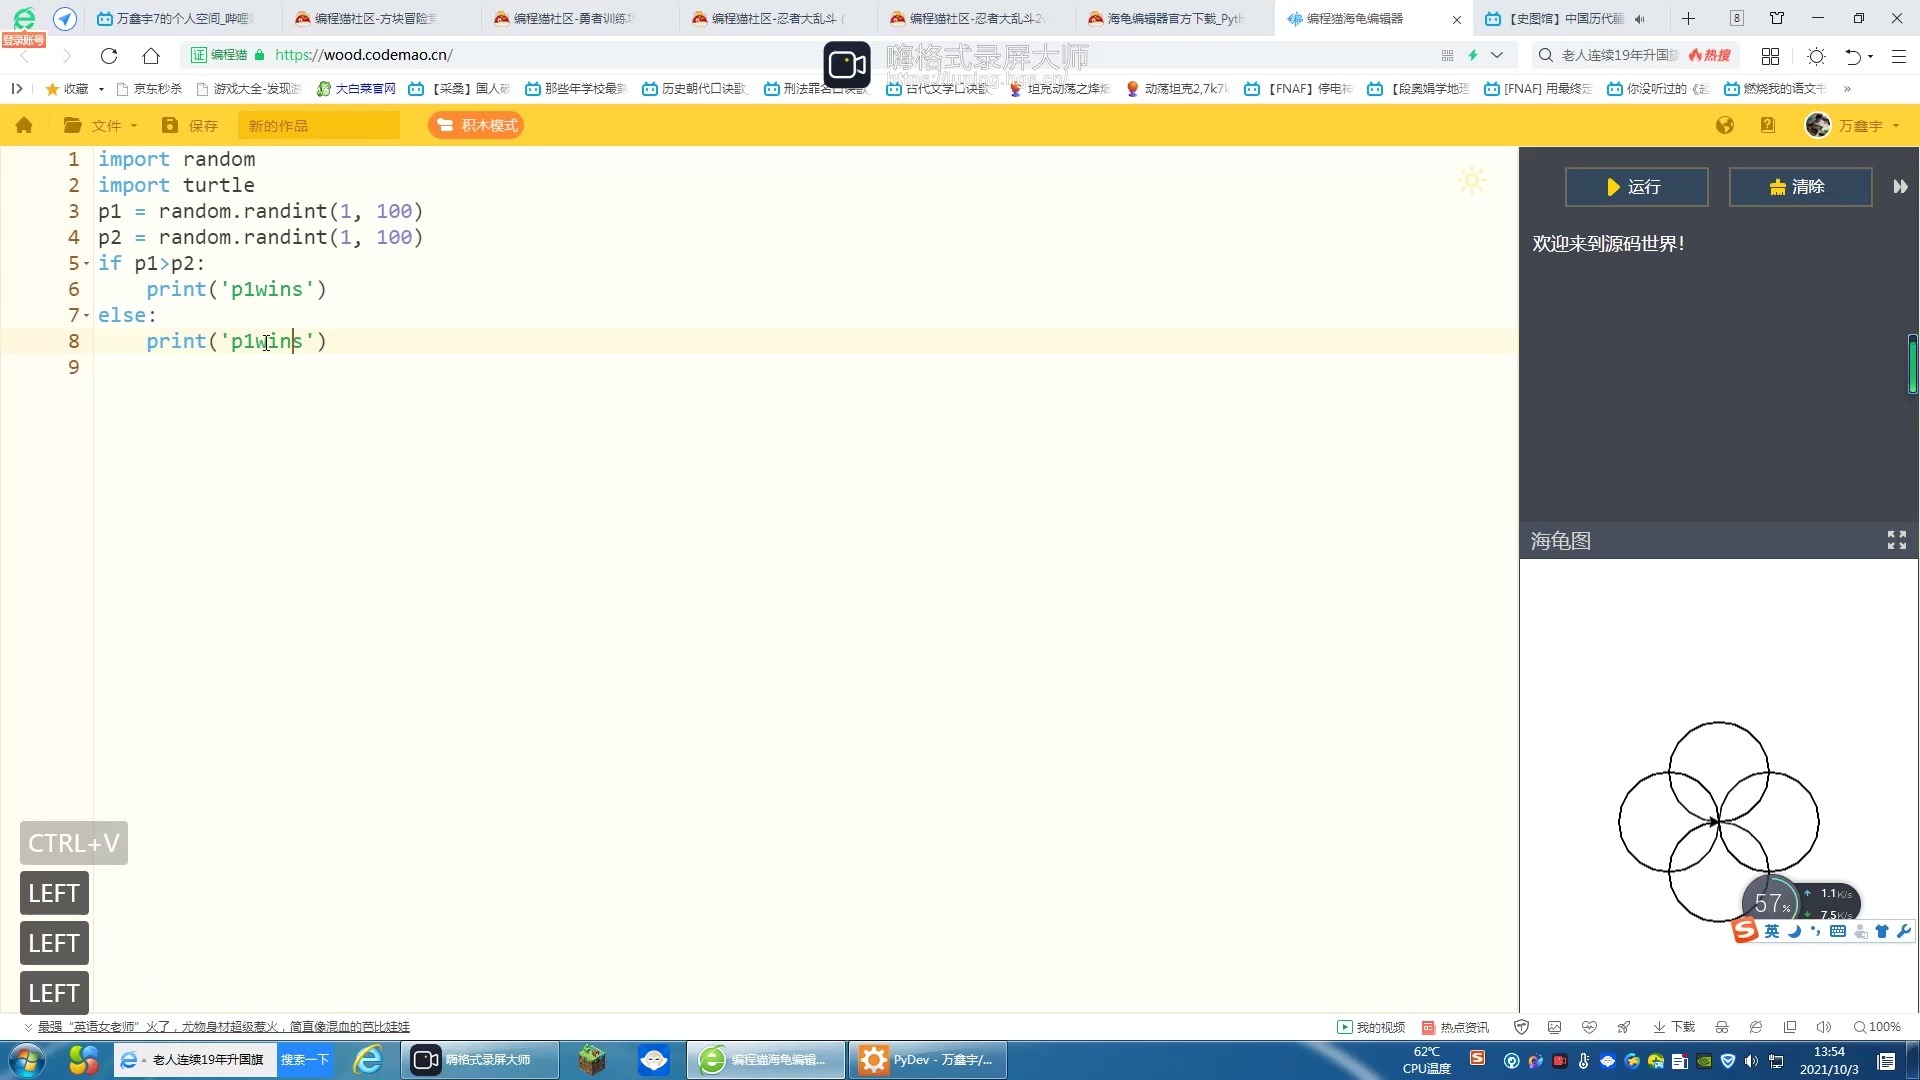The width and height of the screenshot is (1920, 1080).
Task: Click the browser refresh icon
Action: pyautogui.click(x=109, y=56)
